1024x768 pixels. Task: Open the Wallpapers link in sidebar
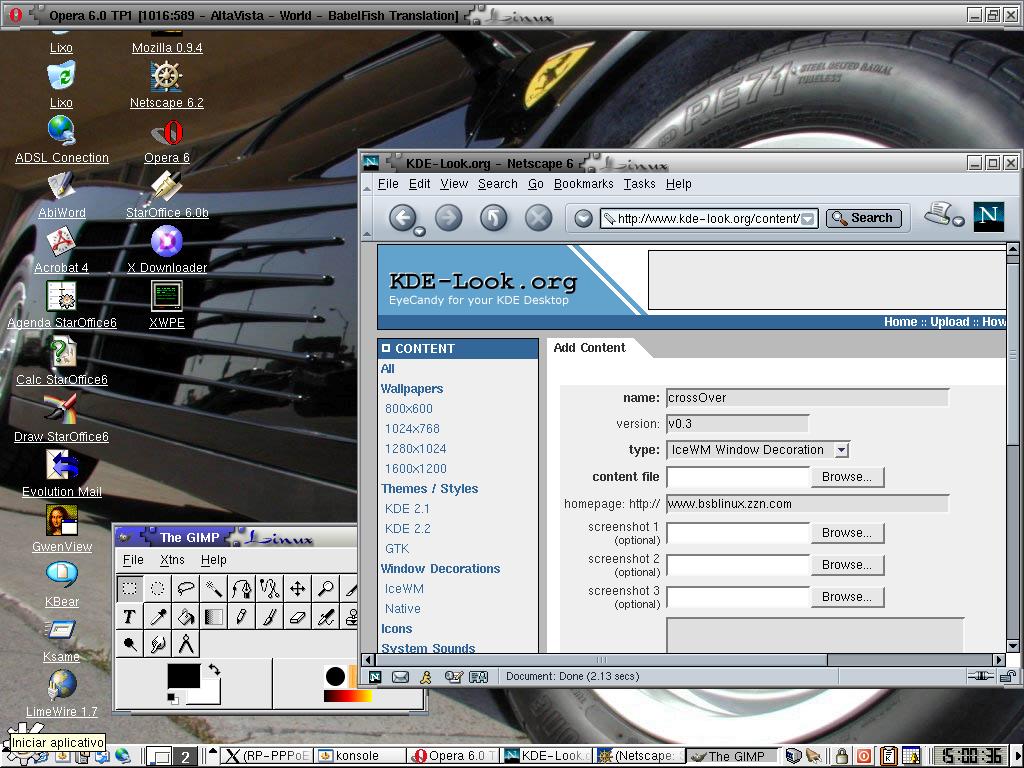[x=411, y=389]
